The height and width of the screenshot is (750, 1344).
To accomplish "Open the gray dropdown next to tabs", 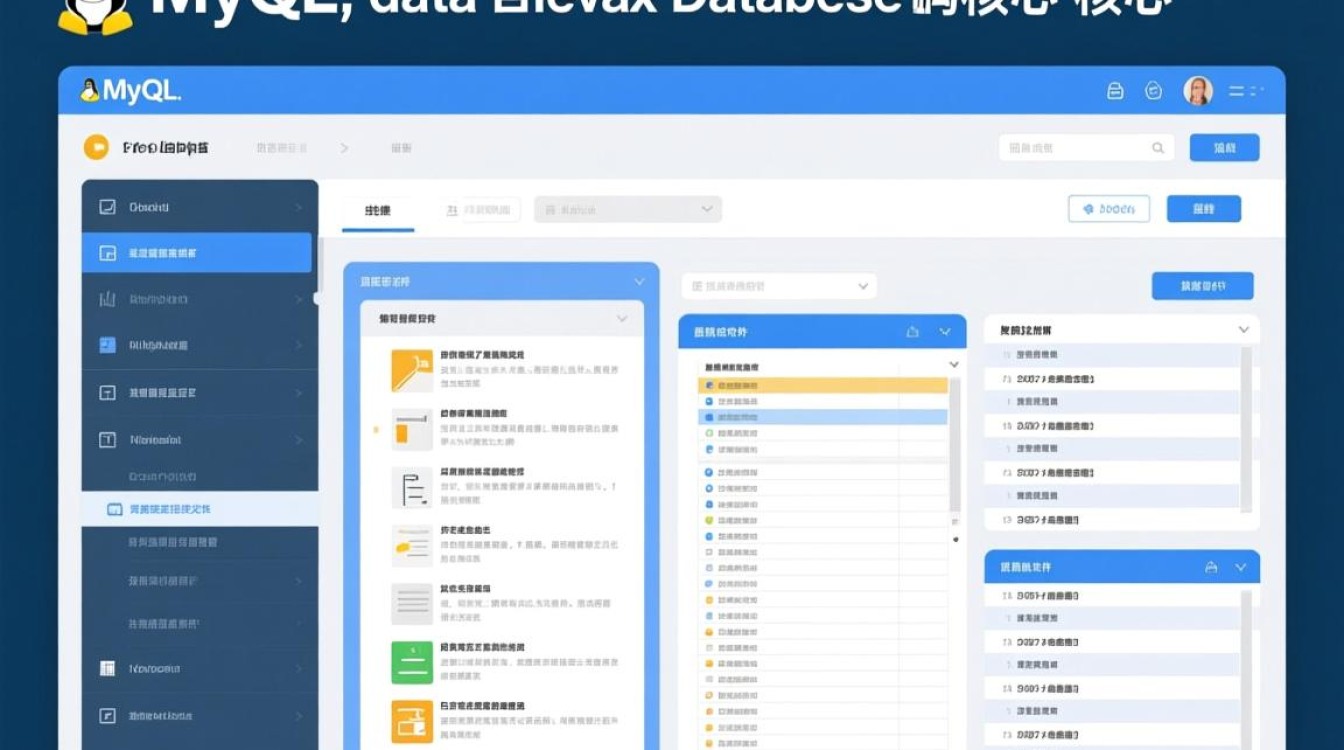I will pyautogui.click(x=627, y=209).
